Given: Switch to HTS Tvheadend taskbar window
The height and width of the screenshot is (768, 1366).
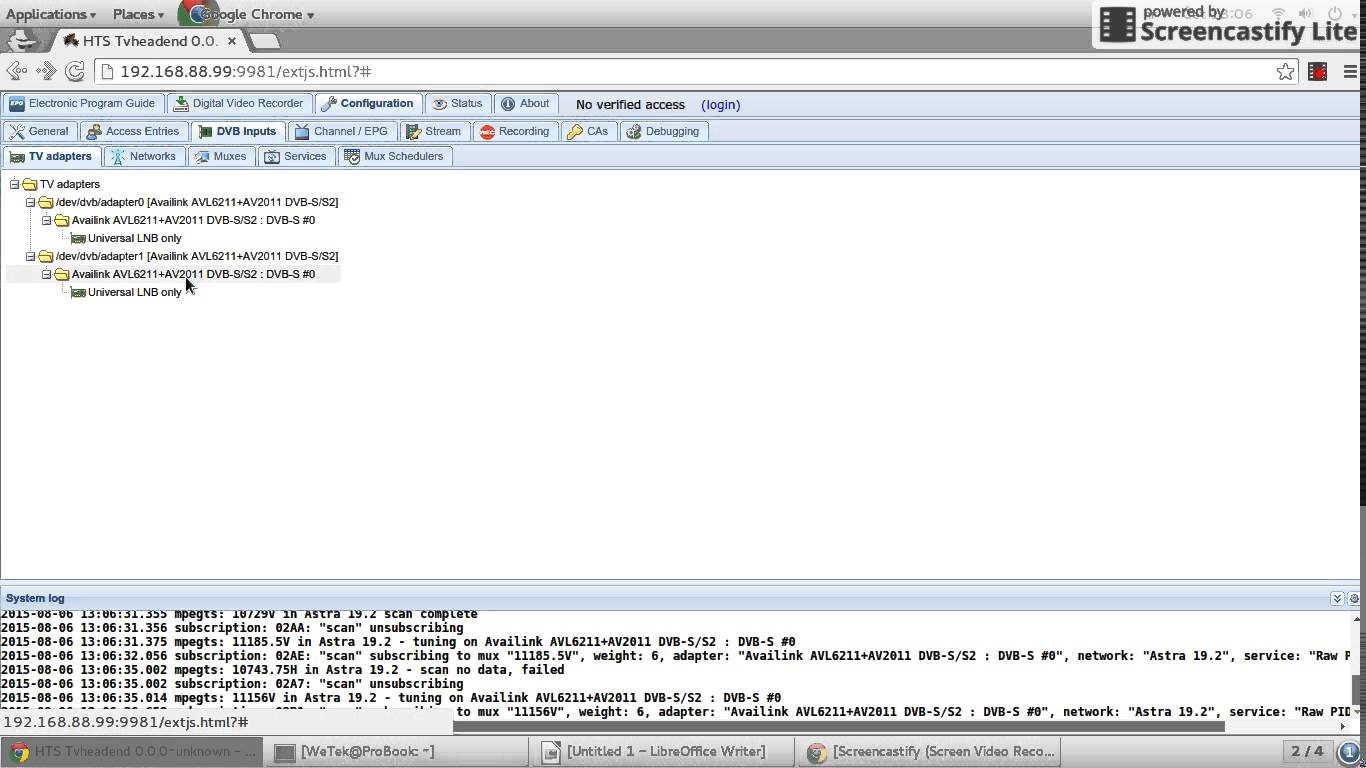Looking at the screenshot, I should 131,751.
